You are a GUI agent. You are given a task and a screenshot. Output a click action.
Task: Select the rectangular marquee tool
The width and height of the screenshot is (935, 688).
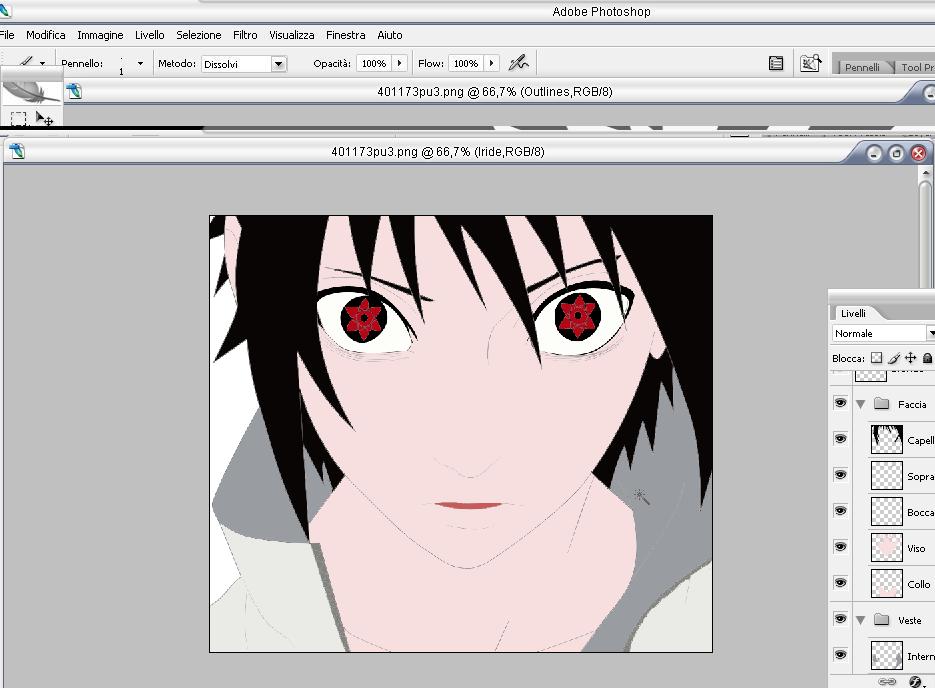(18, 118)
